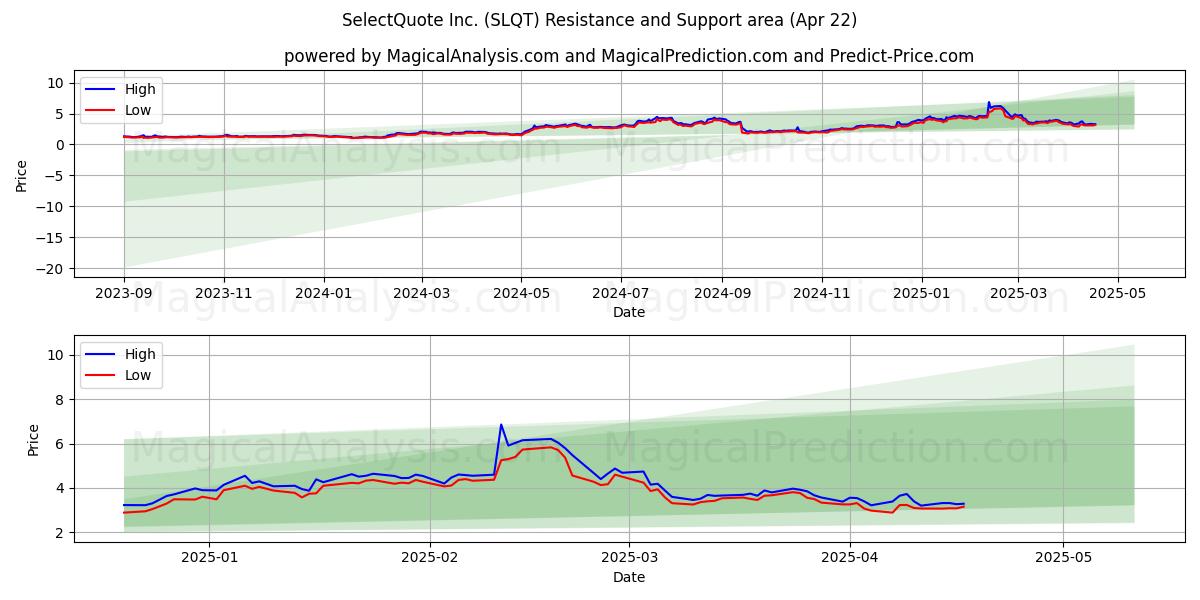The width and height of the screenshot is (1200, 600).
Task: Click the bottom chart x-axis label '2025-02'
Action: point(429,559)
